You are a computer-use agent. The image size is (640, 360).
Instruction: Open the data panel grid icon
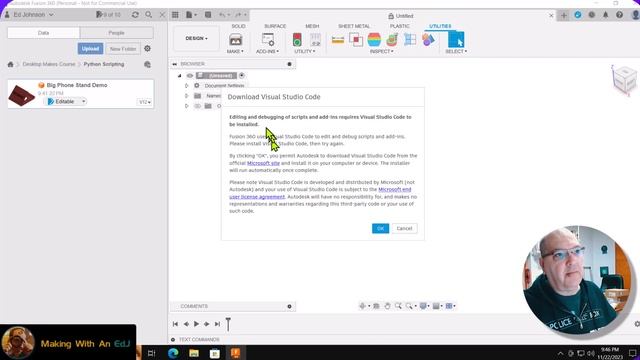pyautogui.click(x=175, y=15)
